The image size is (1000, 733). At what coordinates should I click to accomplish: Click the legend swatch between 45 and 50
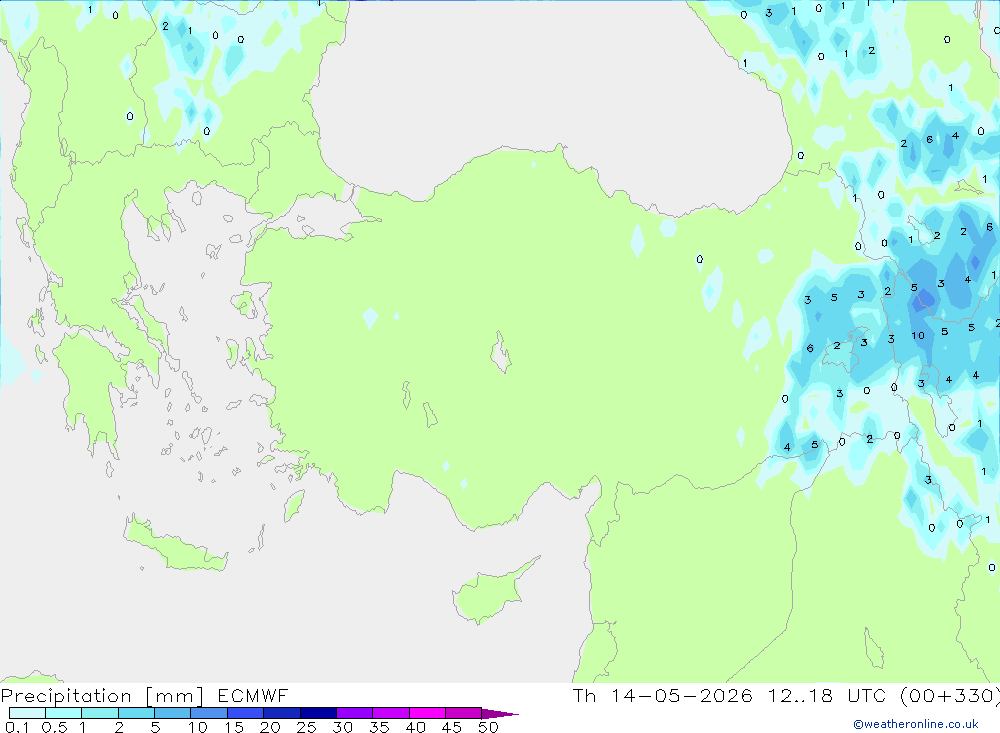coord(464,713)
